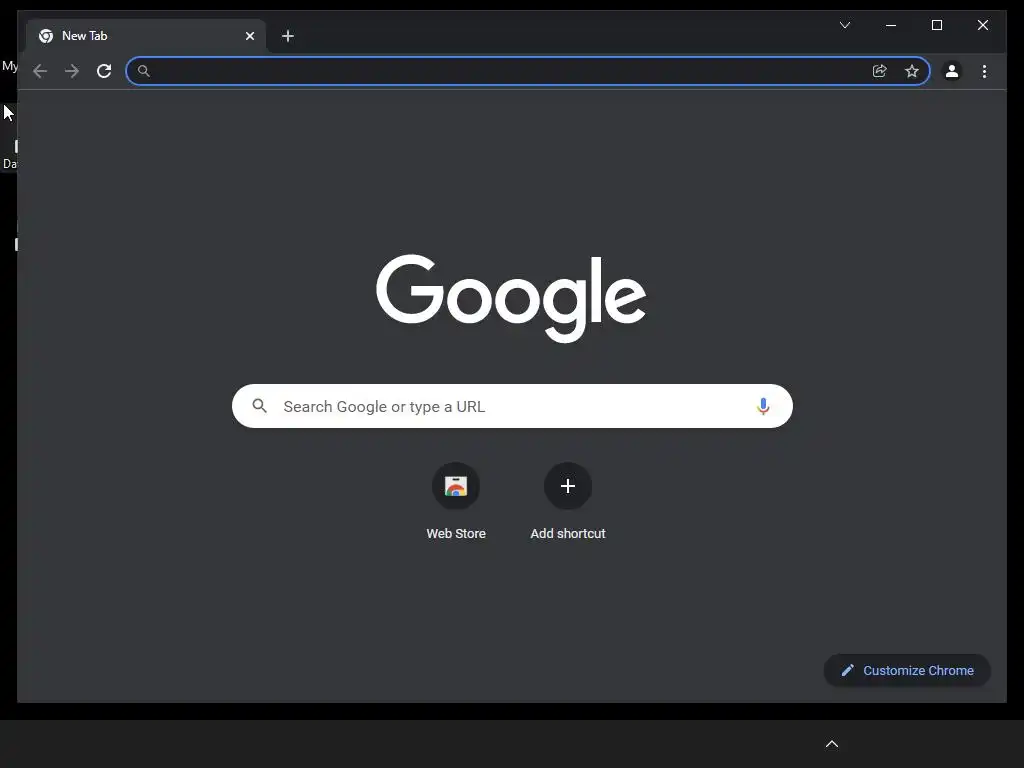This screenshot has height=768, width=1024.
Task: Bookmark this tab with the star icon
Action: click(x=912, y=71)
